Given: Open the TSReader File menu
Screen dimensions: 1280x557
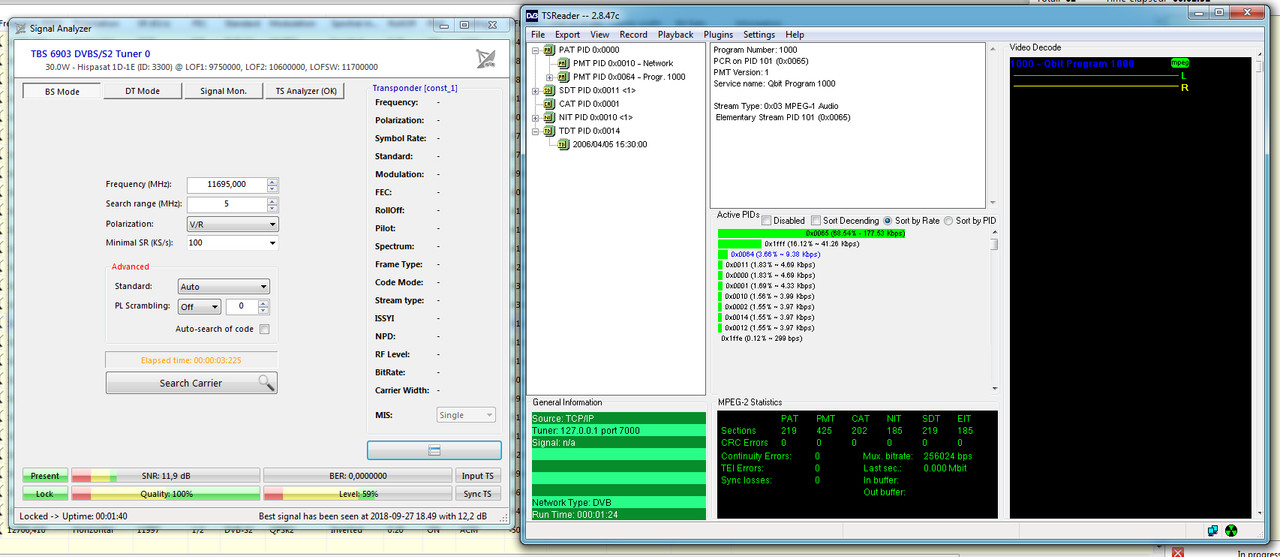Looking at the screenshot, I should [x=538, y=34].
